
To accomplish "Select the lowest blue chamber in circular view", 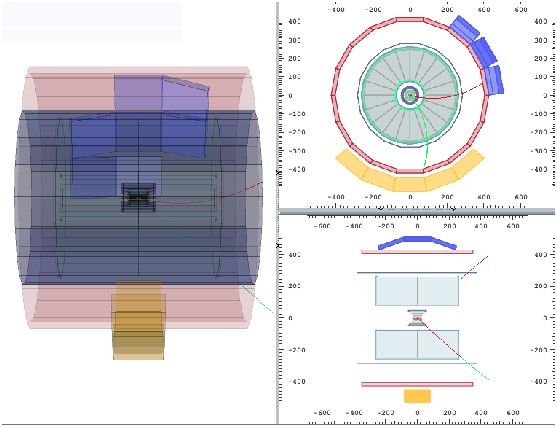I will [x=494, y=80].
